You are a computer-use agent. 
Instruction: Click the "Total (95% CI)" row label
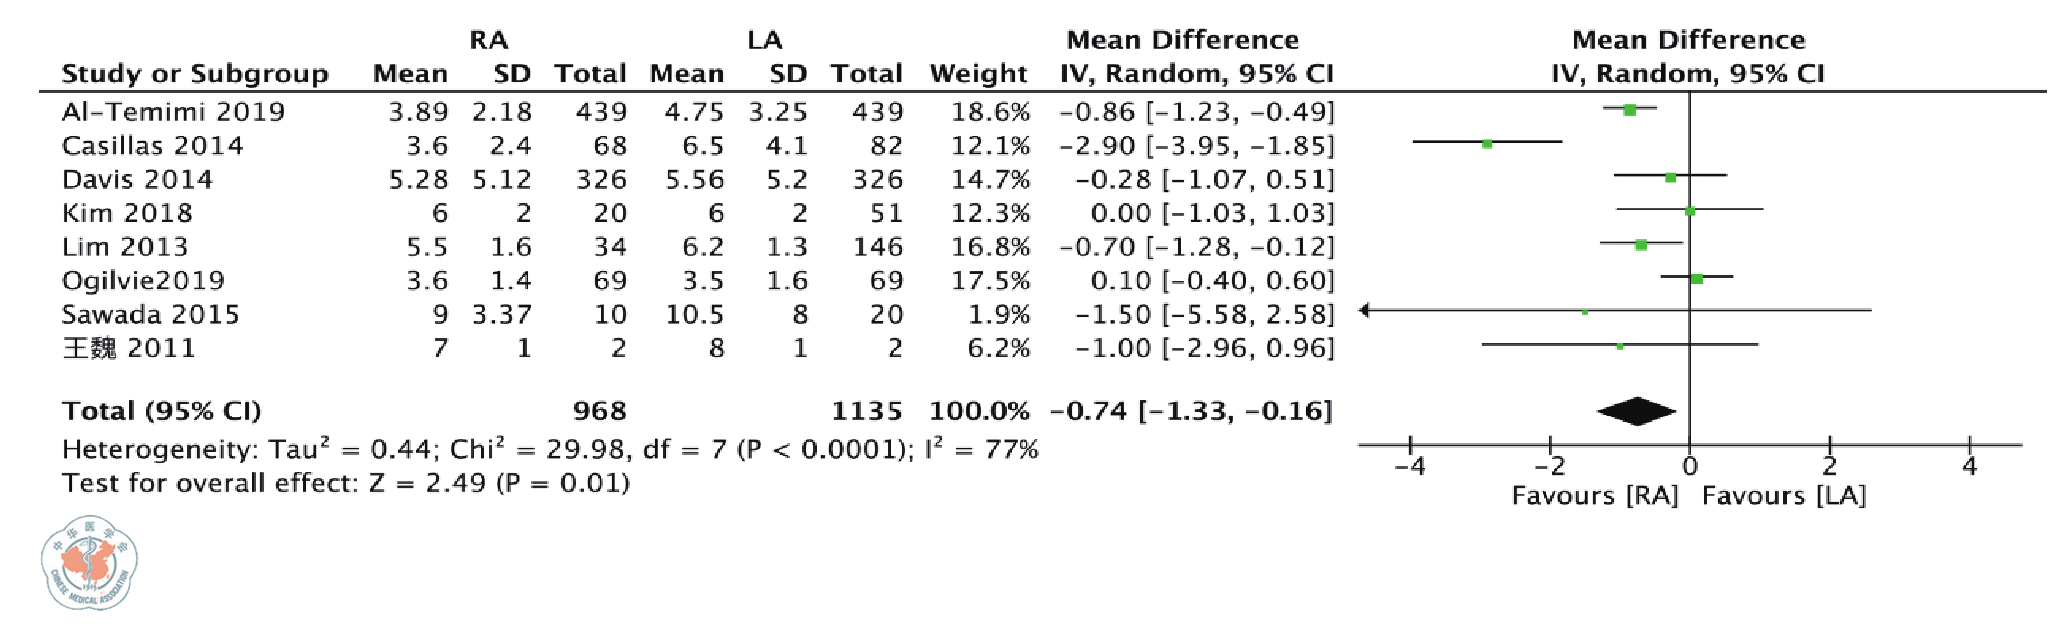tap(161, 411)
